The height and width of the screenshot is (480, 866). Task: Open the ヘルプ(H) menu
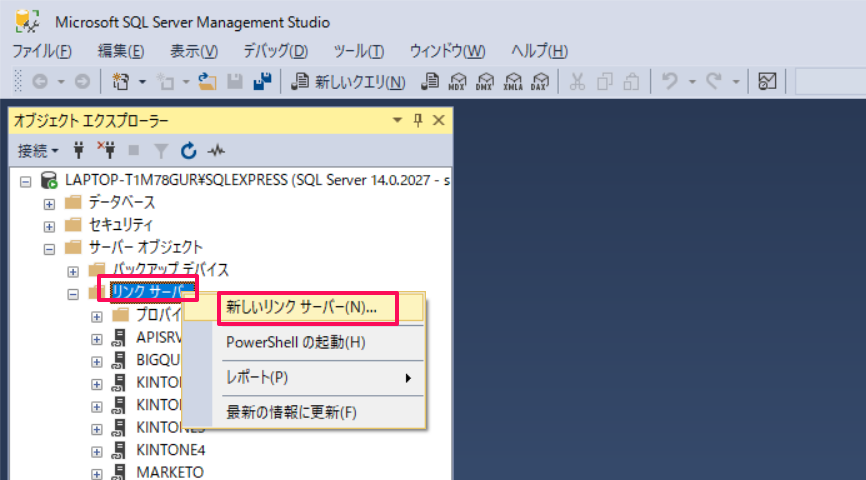pyautogui.click(x=539, y=51)
